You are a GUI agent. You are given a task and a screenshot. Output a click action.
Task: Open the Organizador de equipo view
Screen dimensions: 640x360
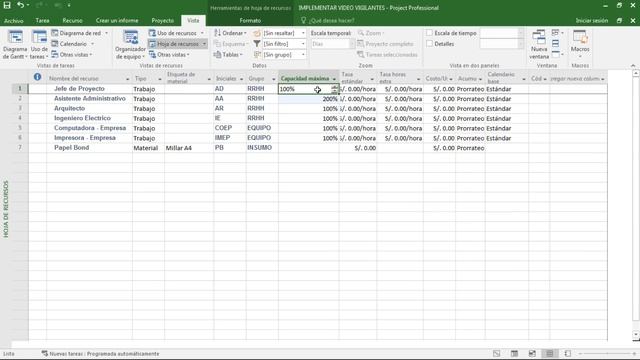coord(130,45)
